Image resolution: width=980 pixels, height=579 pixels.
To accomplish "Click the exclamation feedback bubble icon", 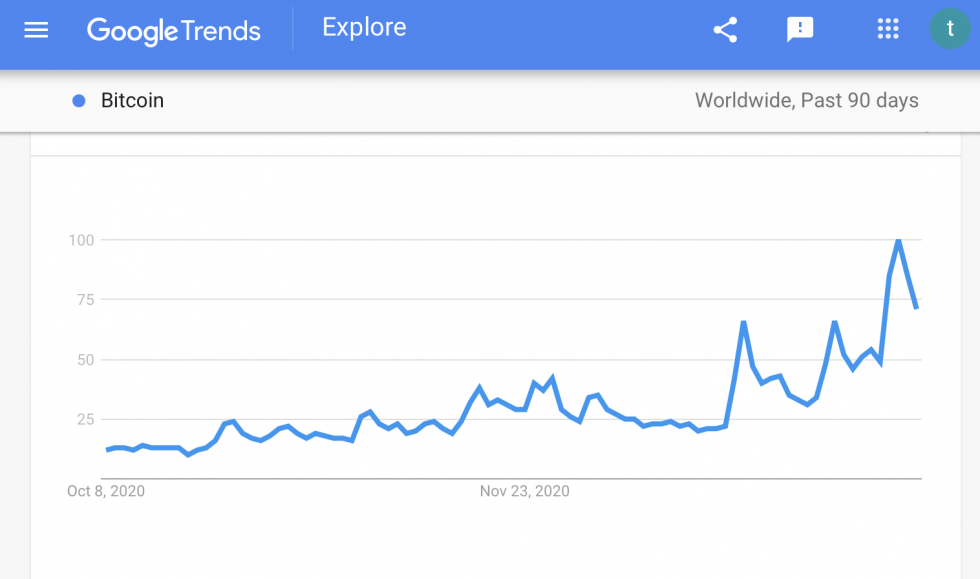I will click(x=799, y=29).
